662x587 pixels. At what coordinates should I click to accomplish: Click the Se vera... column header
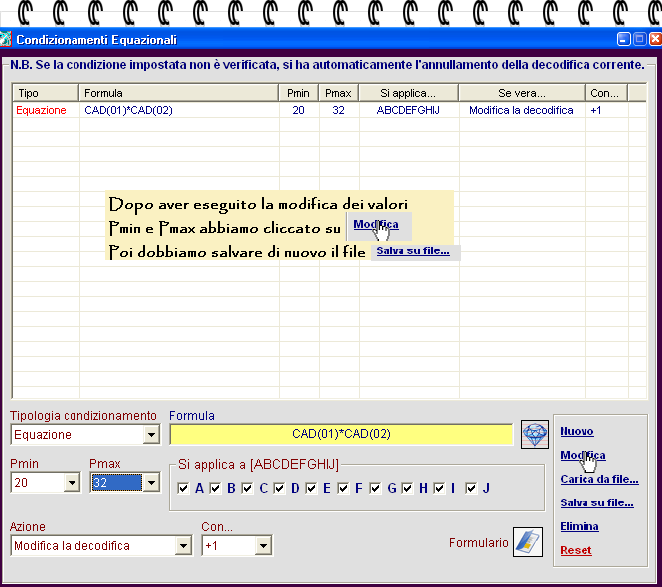[x=522, y=93]
